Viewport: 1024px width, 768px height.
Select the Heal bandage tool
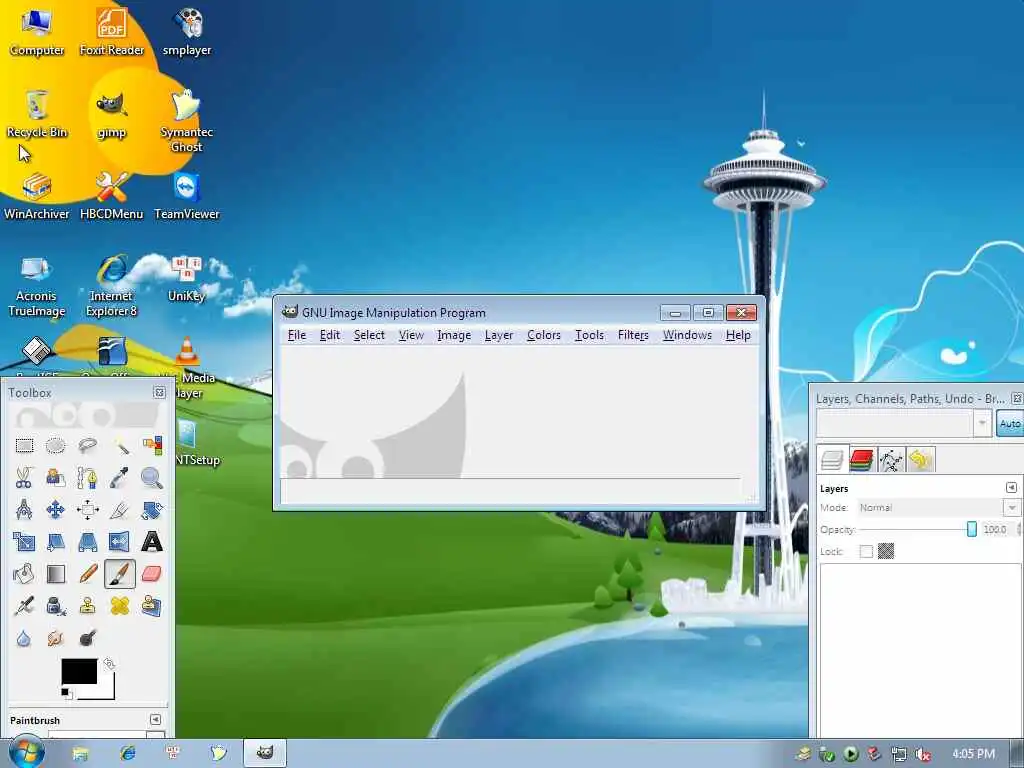[120, 606]
